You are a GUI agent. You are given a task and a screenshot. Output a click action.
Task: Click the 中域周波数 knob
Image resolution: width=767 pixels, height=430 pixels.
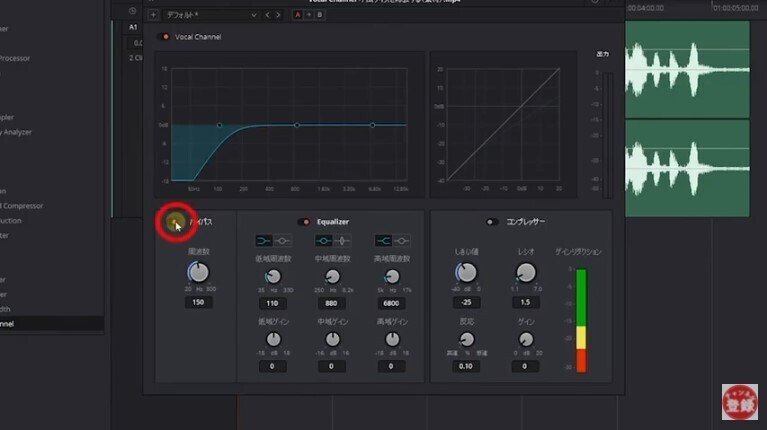point(333,277)
